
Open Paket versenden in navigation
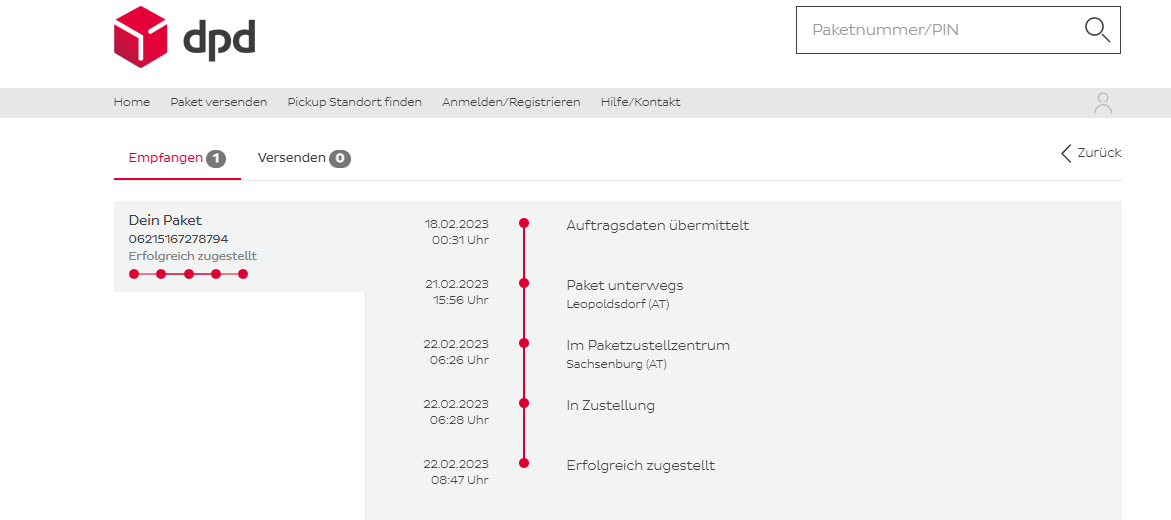pos(218,102)
